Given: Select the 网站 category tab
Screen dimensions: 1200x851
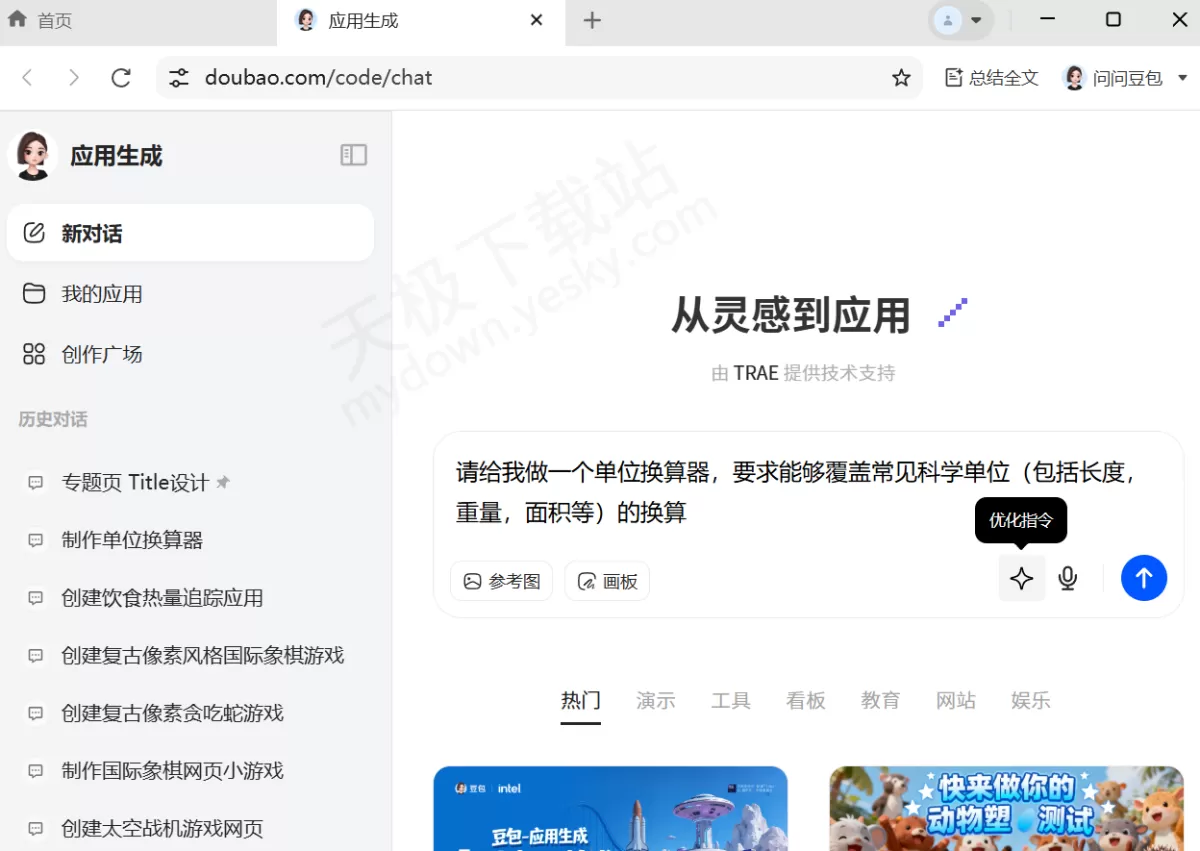Looking at the screenshot, I should click(x=956, y=700).
